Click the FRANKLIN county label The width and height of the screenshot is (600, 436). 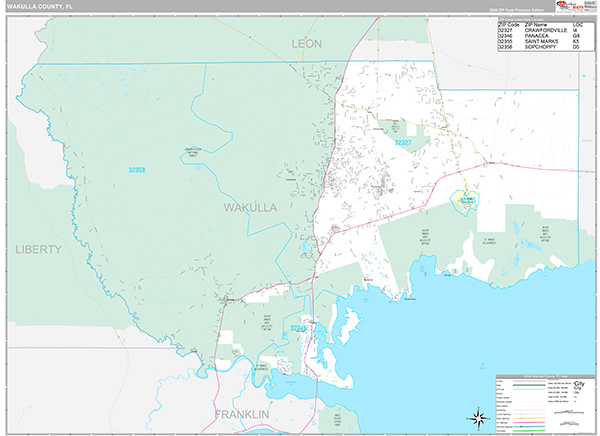click(x=242, y=415)
